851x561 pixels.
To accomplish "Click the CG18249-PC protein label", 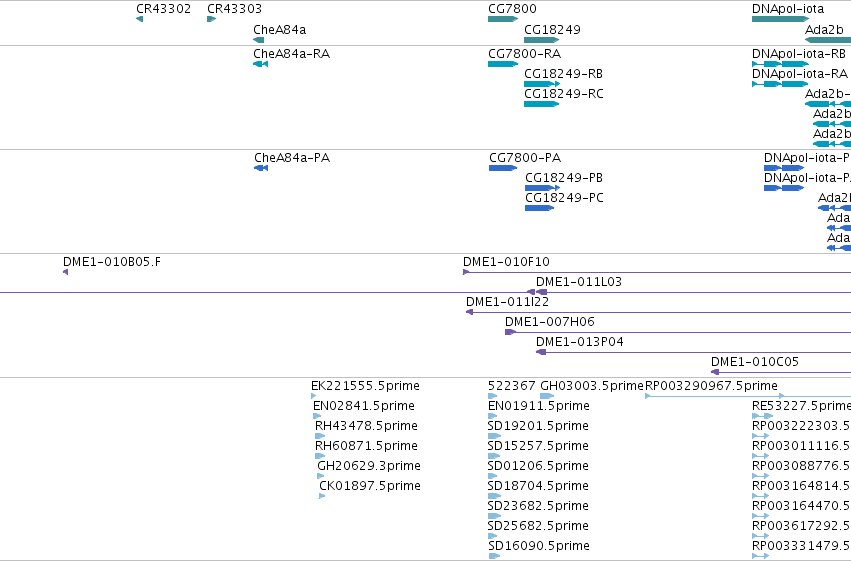I will coord(564,198).
